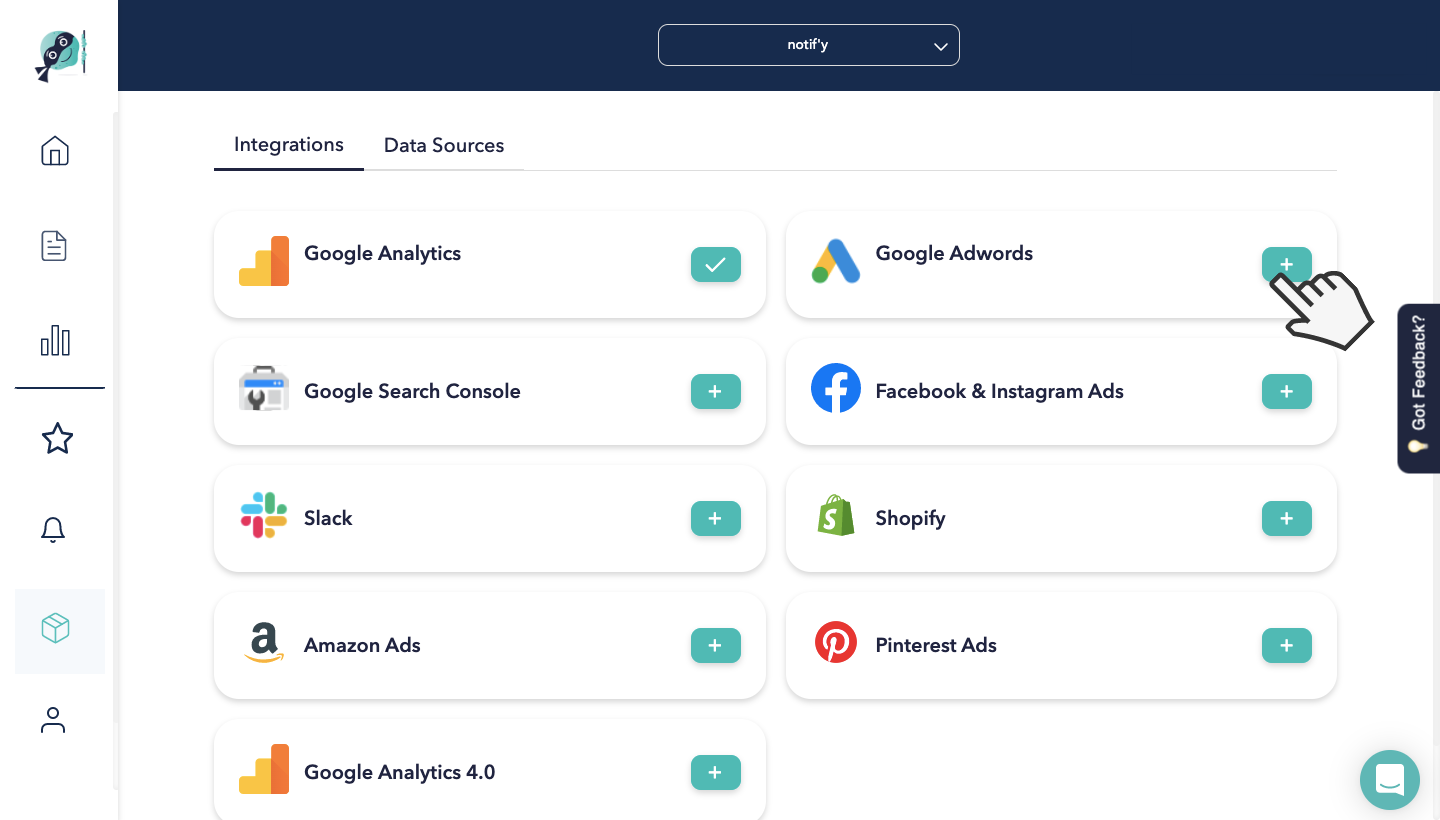This screenshot has height=820, width=1440.
Task: Add the Google Search Console integration
Action: (x=715, y=392)
